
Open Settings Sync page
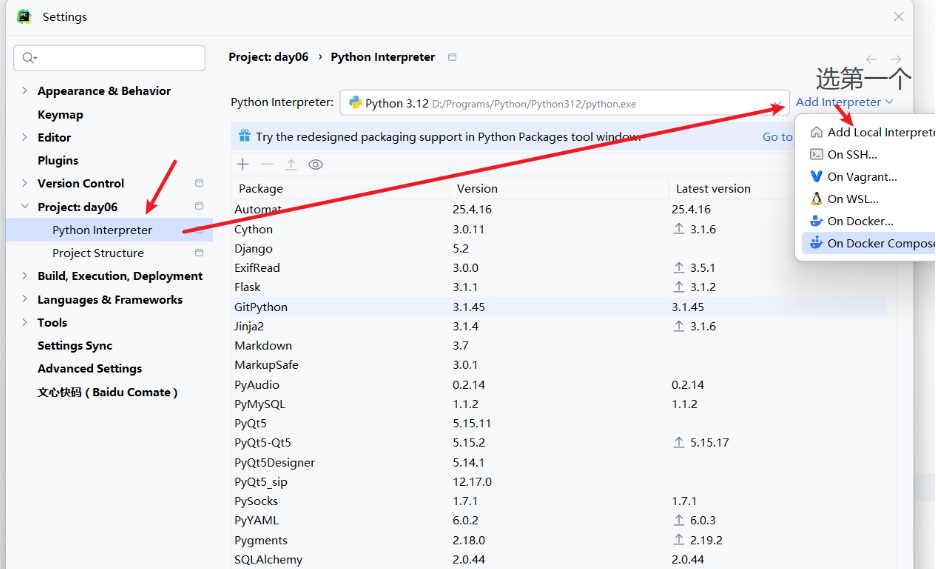click(75, 345)
